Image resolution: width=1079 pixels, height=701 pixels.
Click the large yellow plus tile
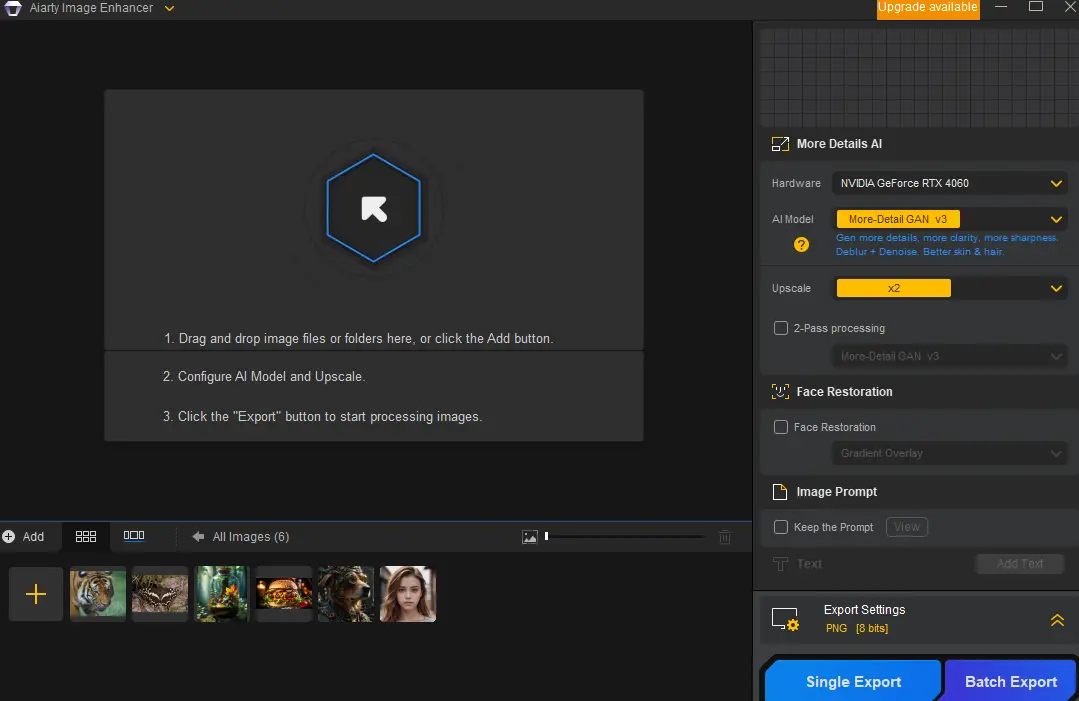pyautogui.click(x=36, y=594)
